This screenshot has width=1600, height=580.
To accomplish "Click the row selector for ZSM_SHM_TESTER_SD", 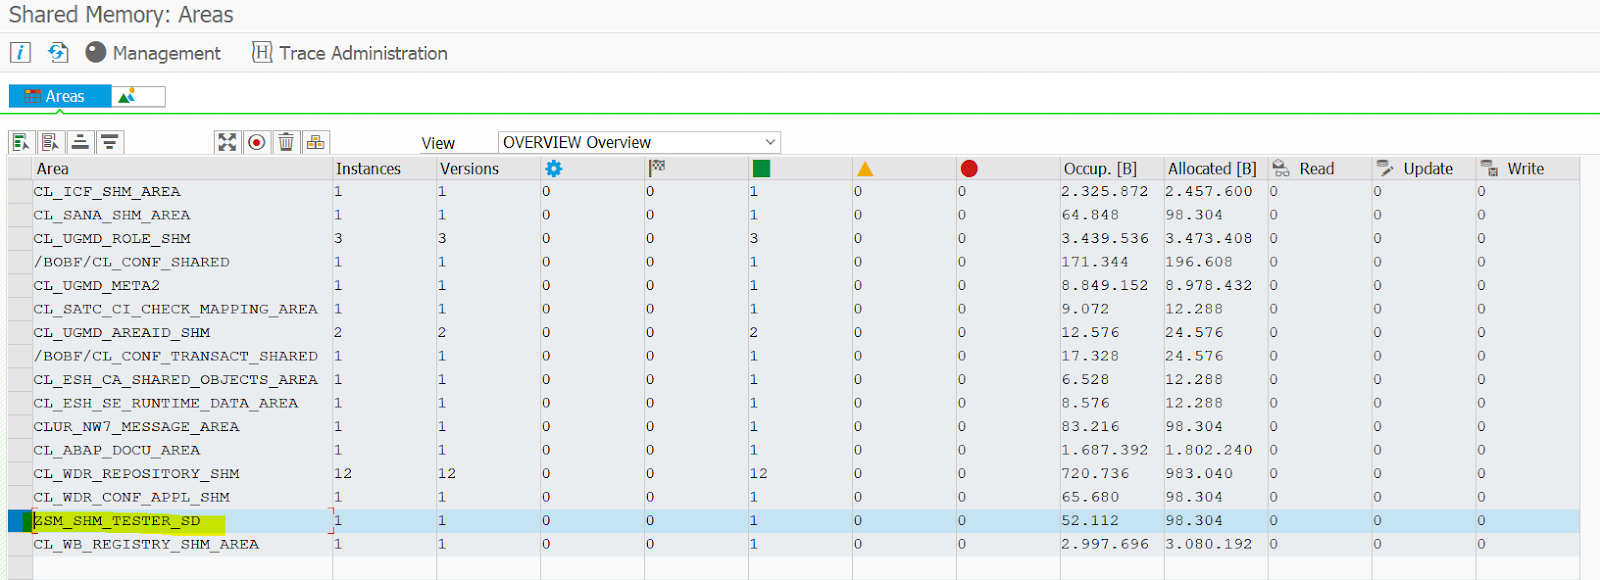I will pos(20,521).
